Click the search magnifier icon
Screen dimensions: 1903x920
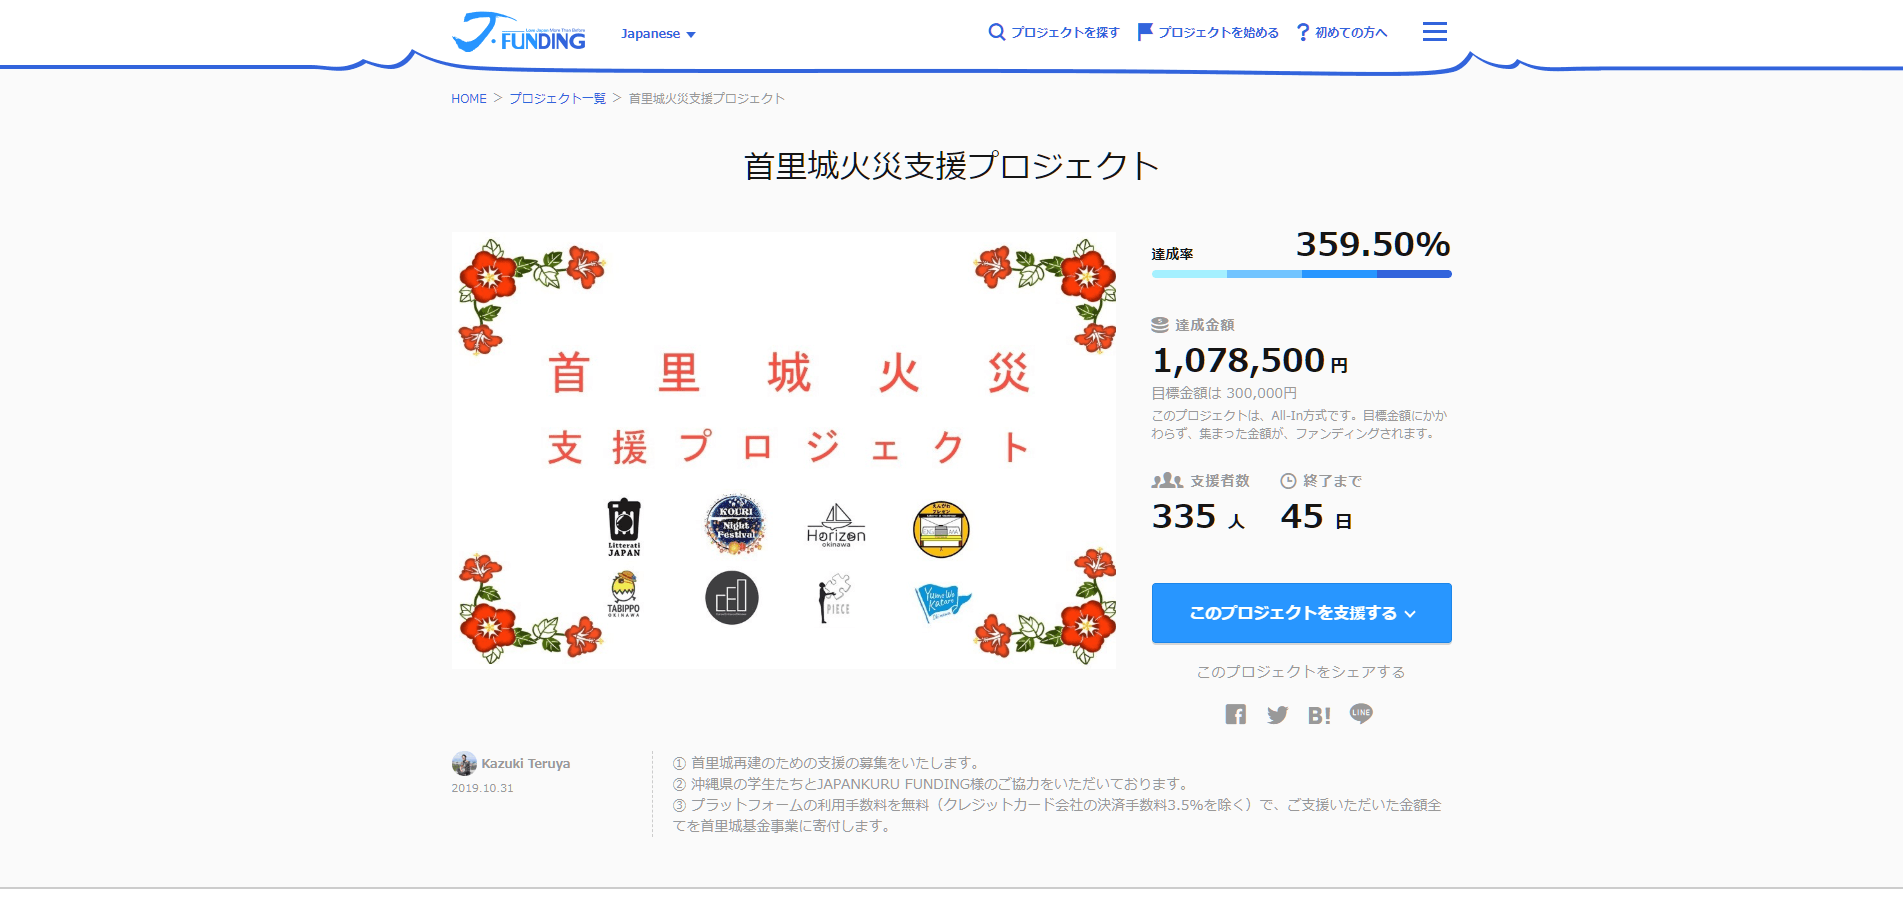pos(996,32)
